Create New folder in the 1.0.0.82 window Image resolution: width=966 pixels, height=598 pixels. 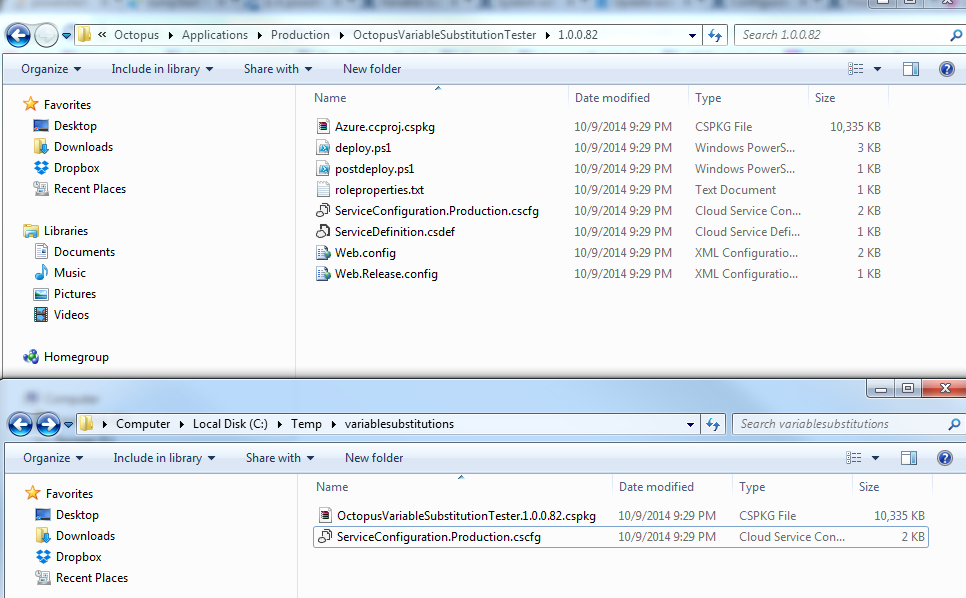(x=372, y=69)
